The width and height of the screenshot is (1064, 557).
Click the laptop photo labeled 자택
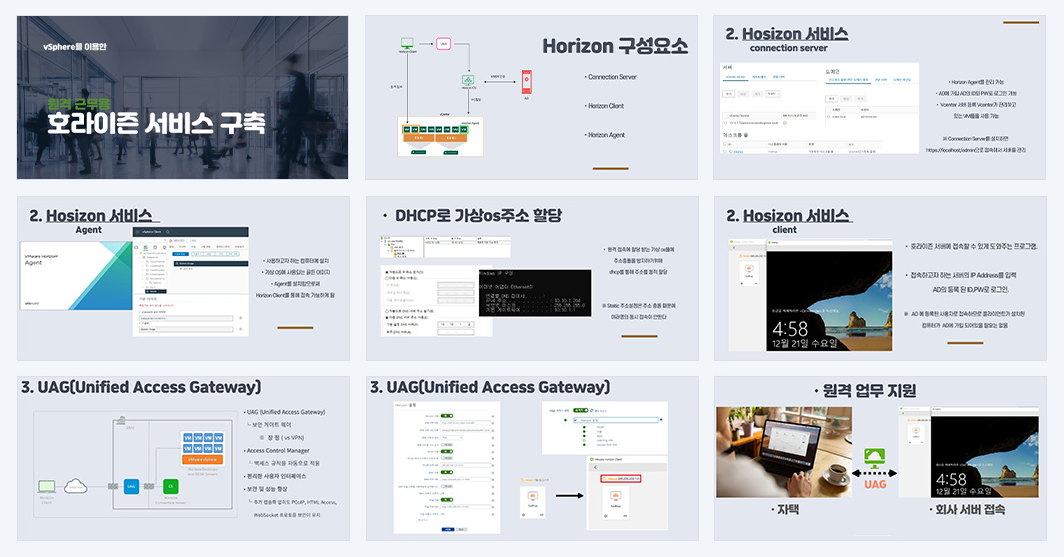784,453
